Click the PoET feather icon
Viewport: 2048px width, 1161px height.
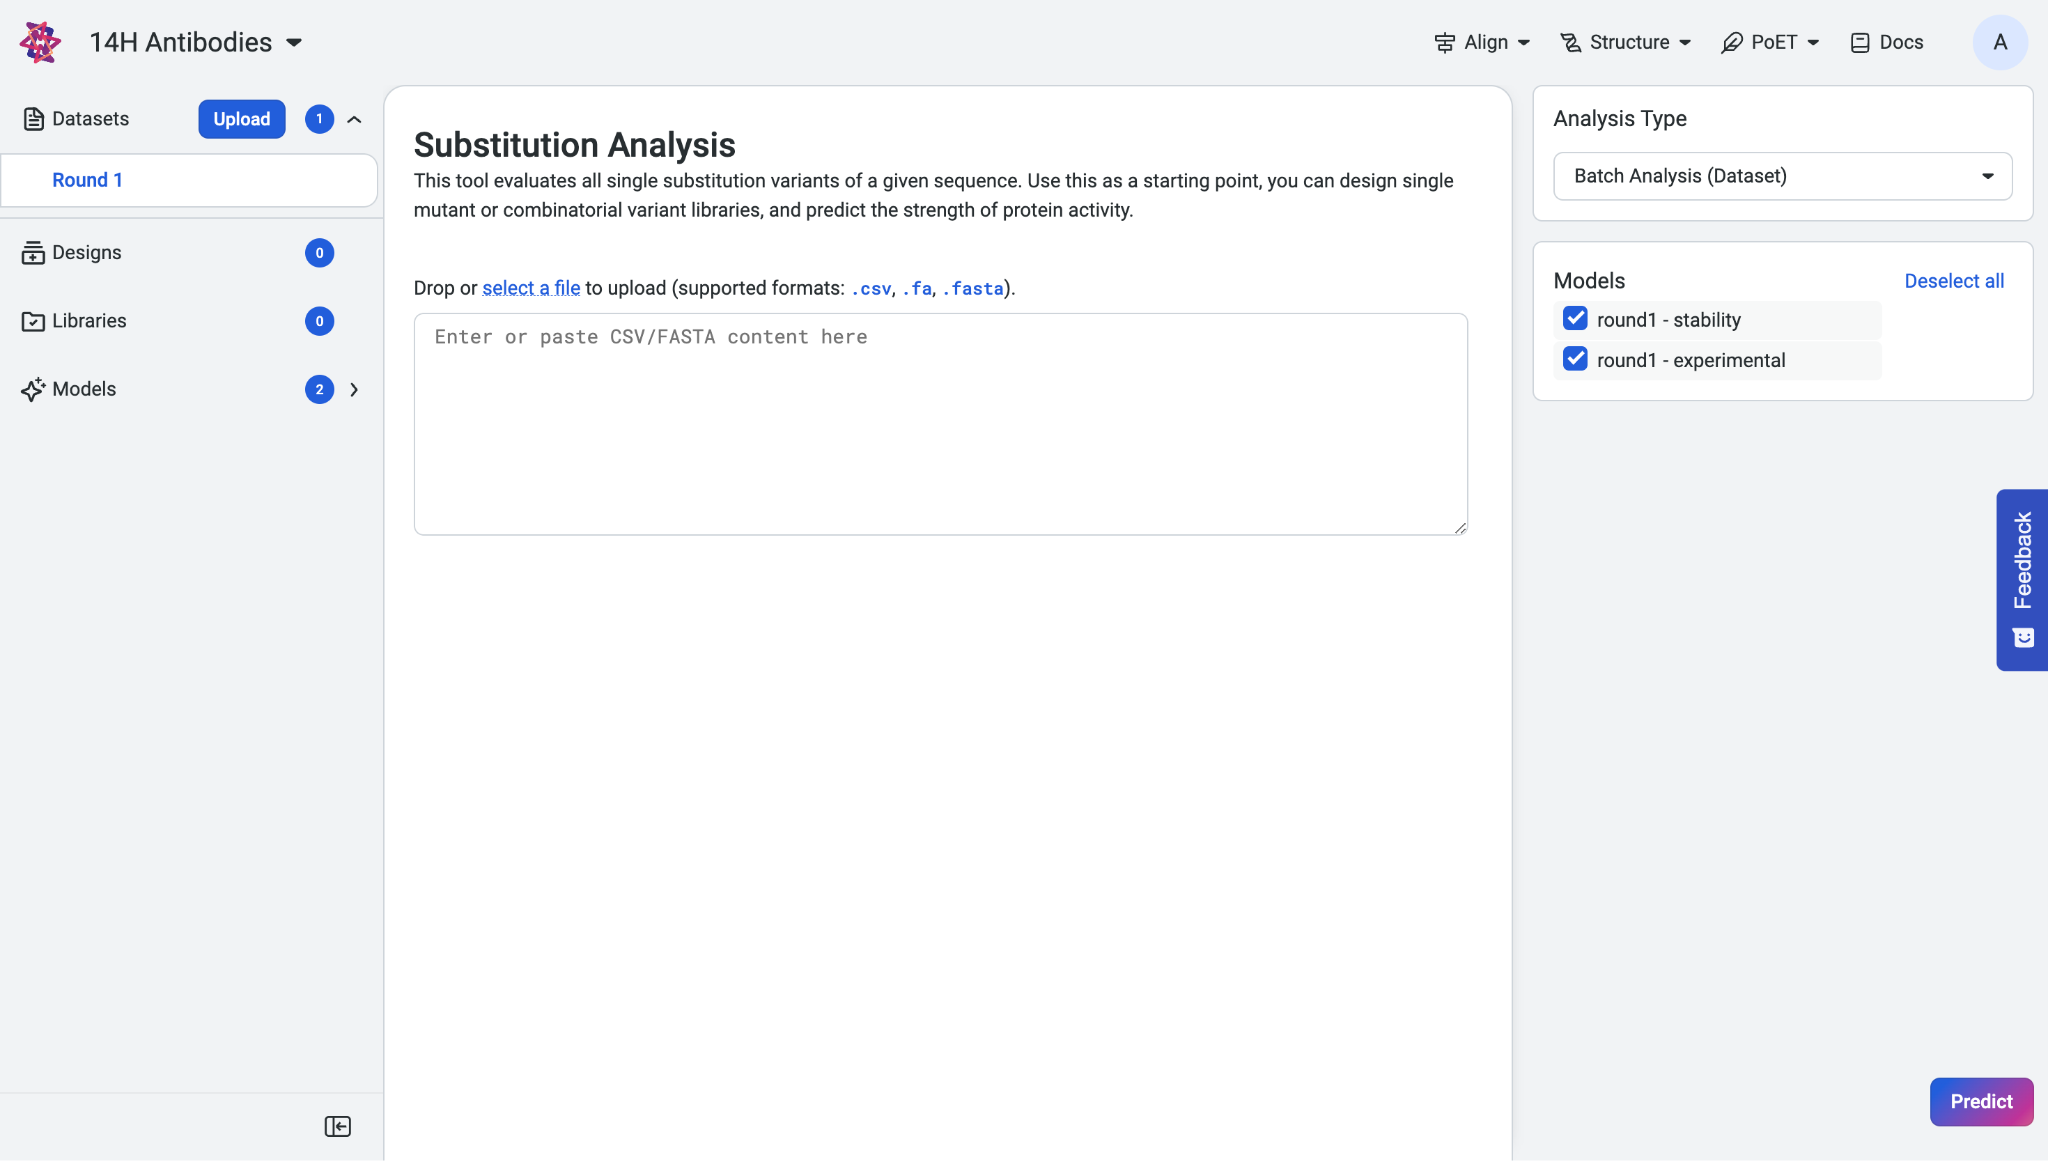point(1732,42)
